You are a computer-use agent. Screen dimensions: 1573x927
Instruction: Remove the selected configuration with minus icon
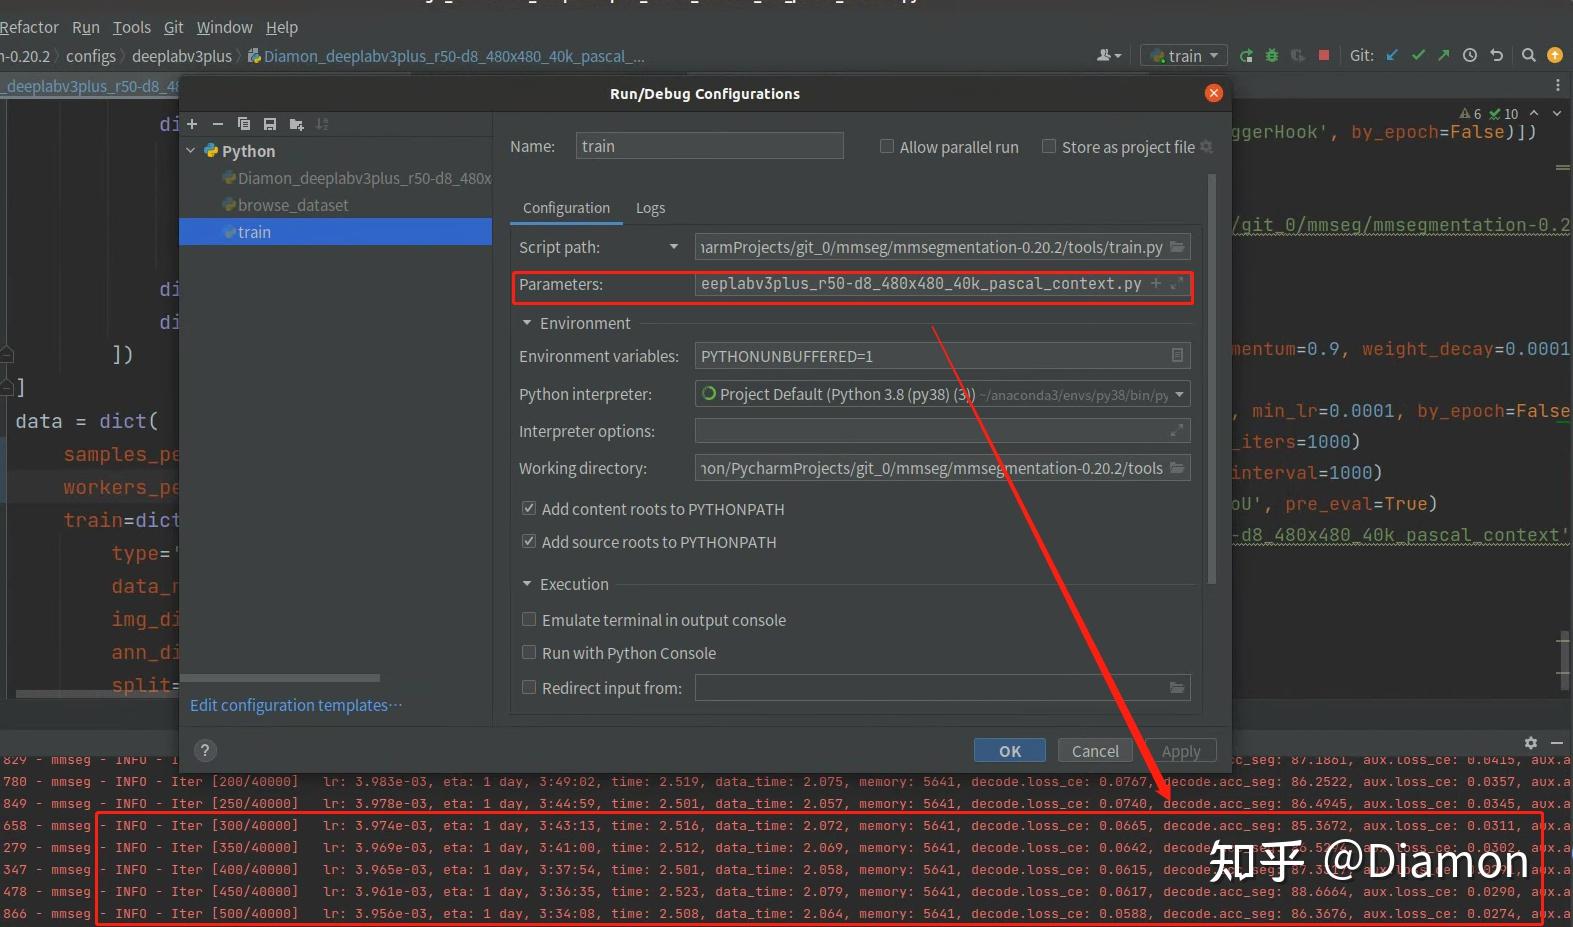[217, 124]
